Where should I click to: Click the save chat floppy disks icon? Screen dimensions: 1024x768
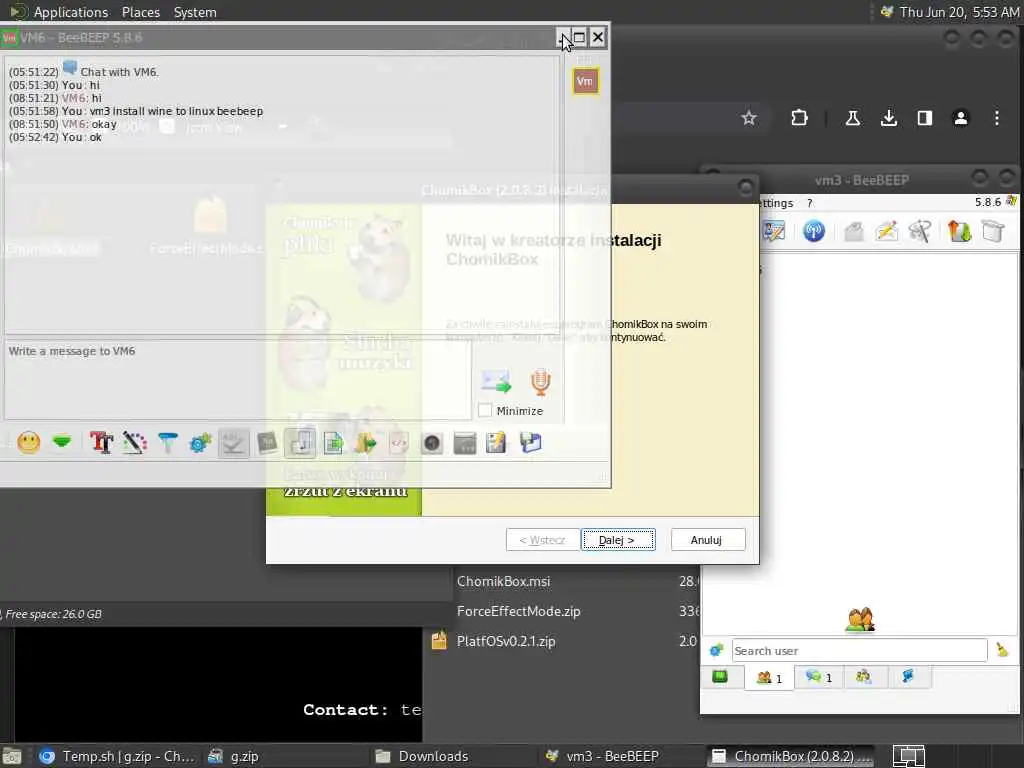coord(530,443)
